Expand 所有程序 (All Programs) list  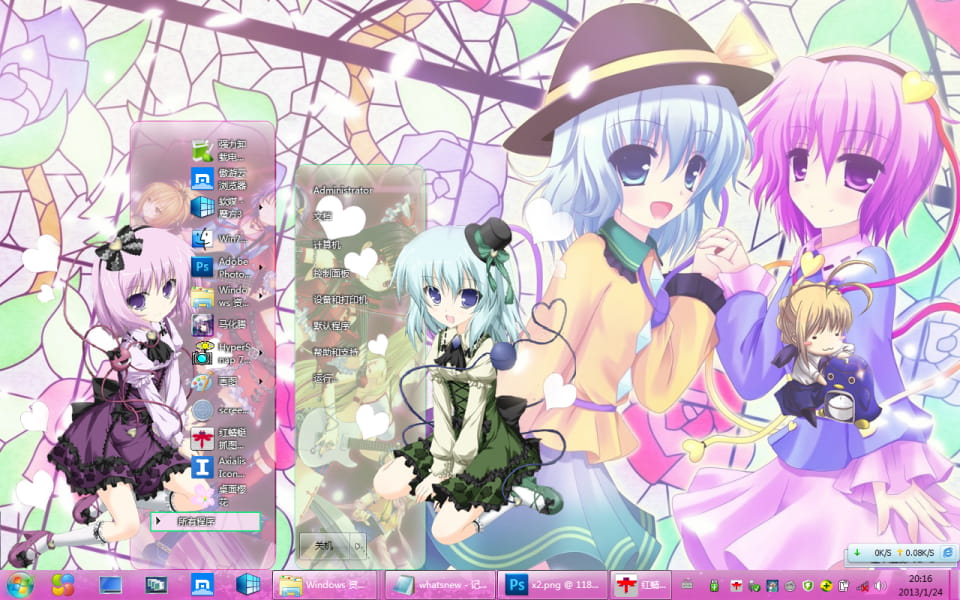pos(205,522)
